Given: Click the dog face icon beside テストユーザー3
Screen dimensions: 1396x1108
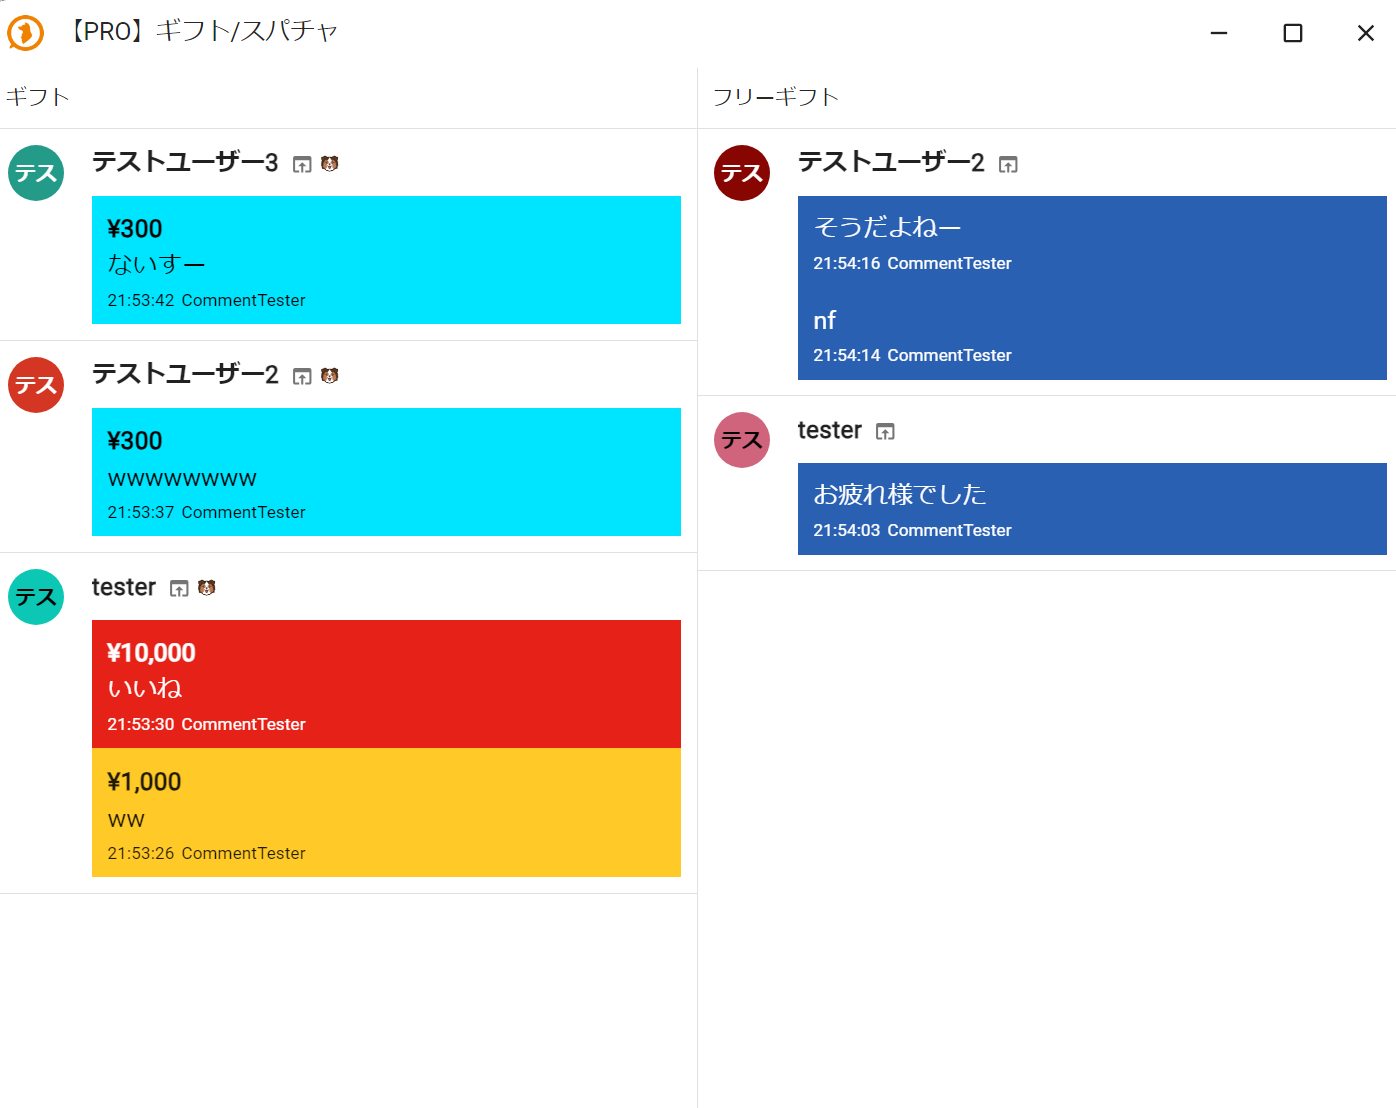Looking at the screenshot, I should click(x=330, y=164).
